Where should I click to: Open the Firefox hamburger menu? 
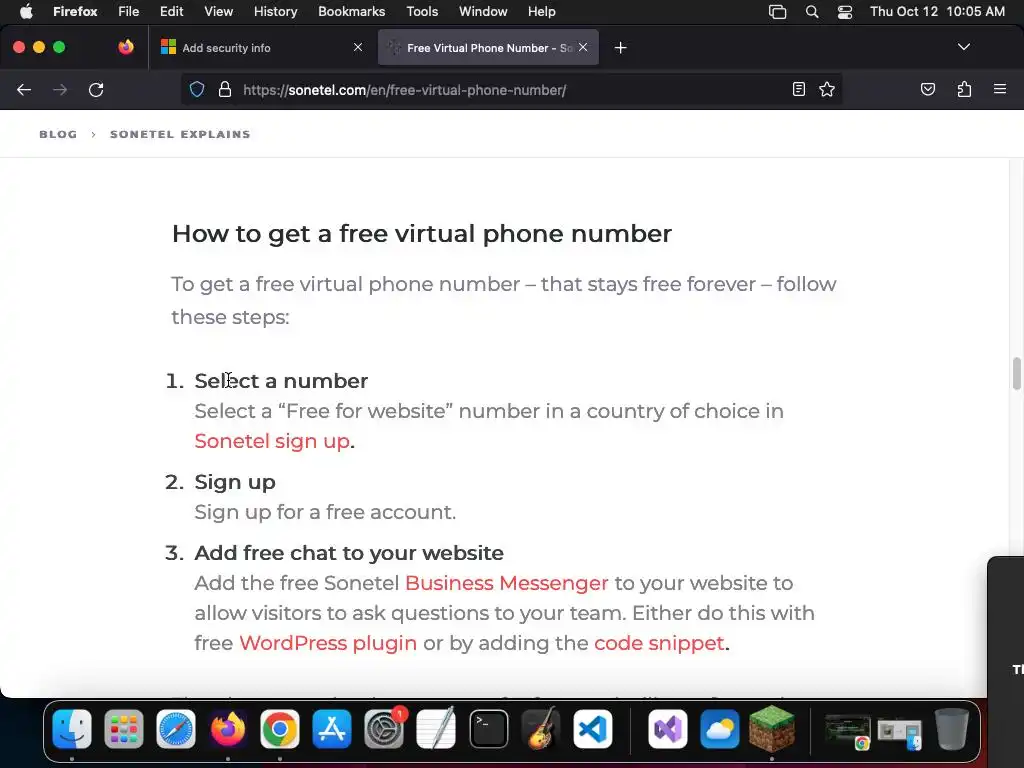click(x=1000, y=89)
